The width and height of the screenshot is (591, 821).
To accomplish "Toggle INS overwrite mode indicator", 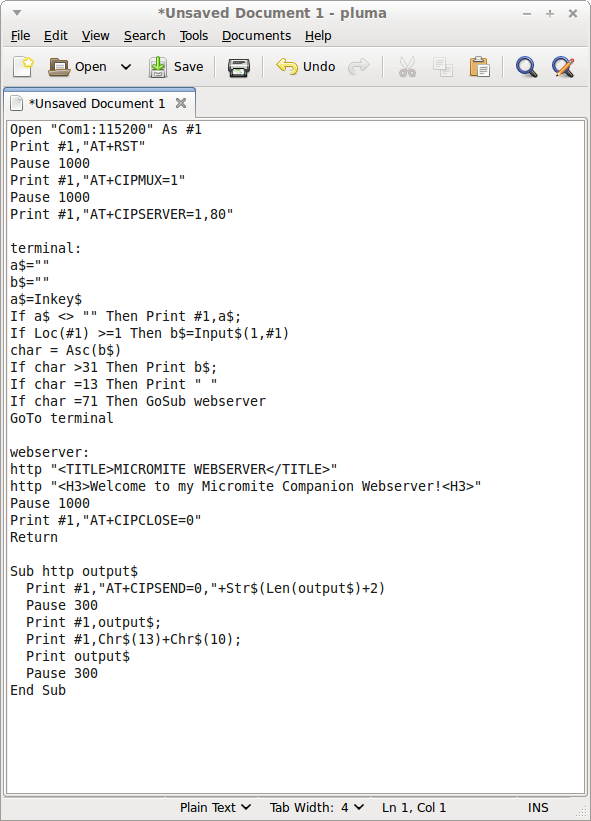I will tap(538, 807).
